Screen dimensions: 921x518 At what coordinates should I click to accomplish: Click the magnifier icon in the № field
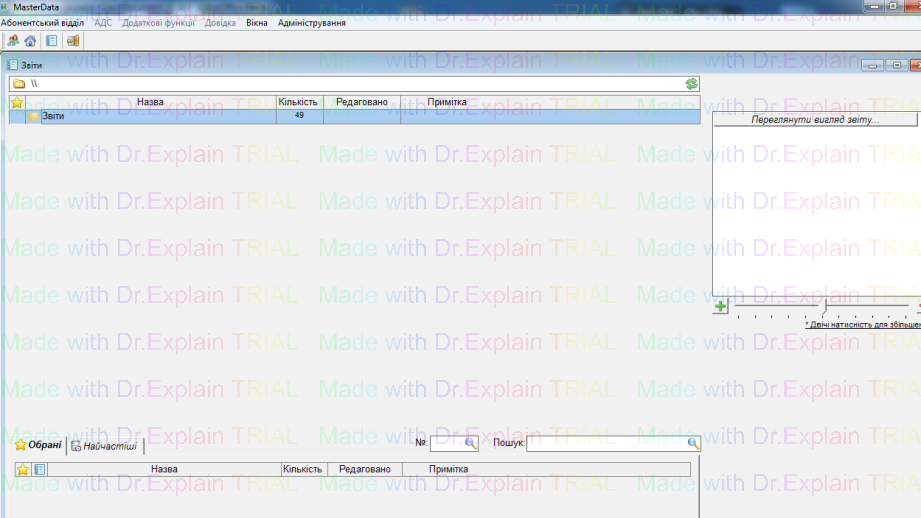[x=472, y=443]
